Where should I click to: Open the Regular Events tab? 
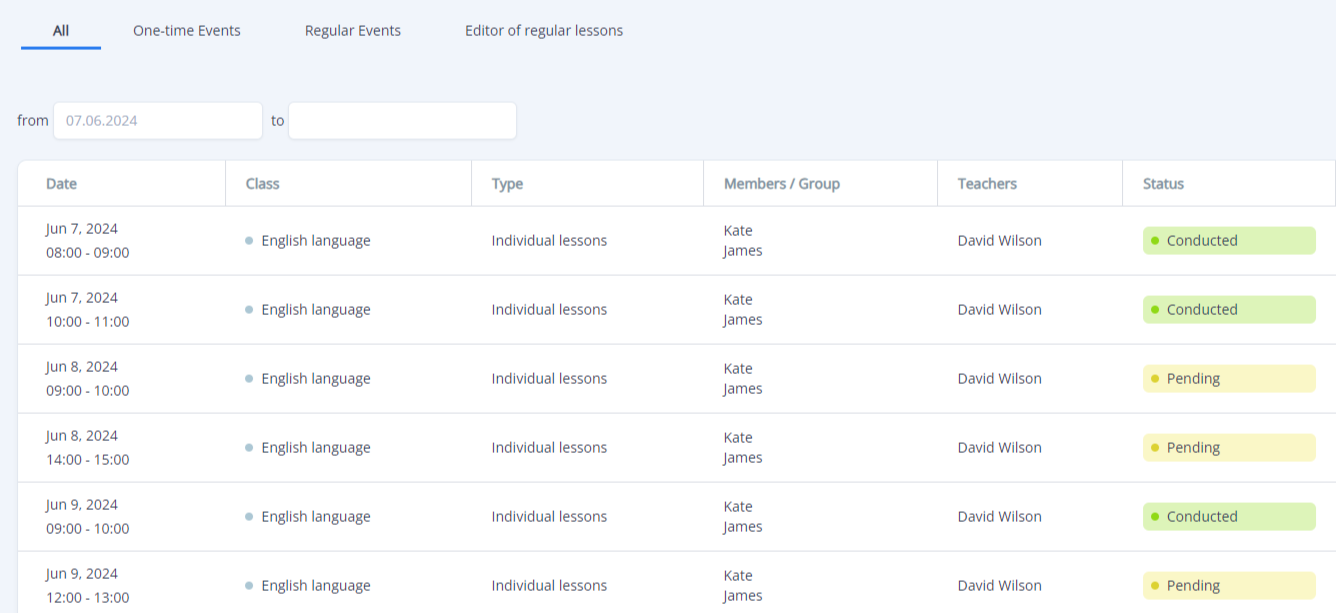tap(353, 31)
